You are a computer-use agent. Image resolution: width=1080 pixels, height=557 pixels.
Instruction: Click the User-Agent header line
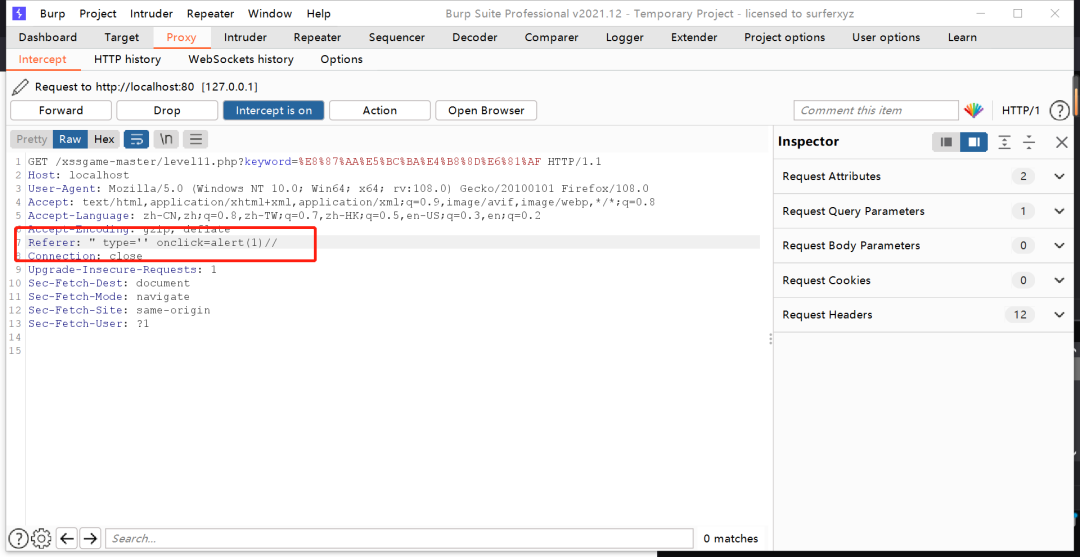(x=338, y=189)
